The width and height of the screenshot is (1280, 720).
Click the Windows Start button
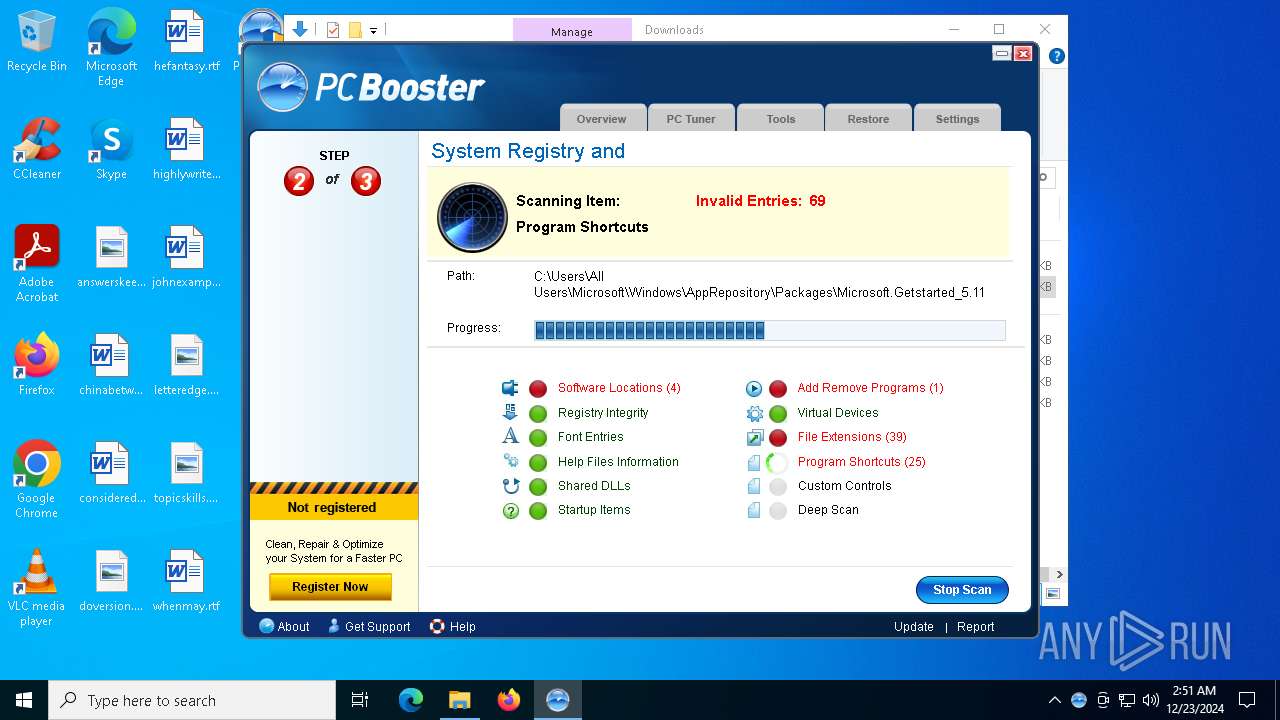pyautogui.click(x=24, y=700)
